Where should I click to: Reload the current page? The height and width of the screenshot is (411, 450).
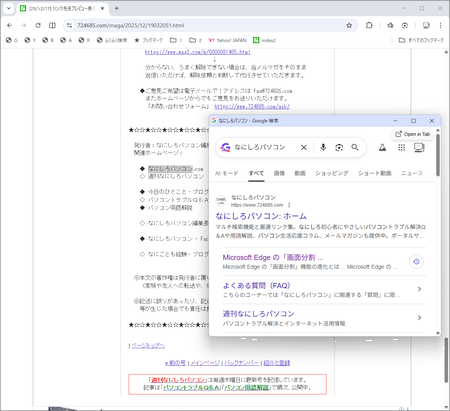[38, 25]
